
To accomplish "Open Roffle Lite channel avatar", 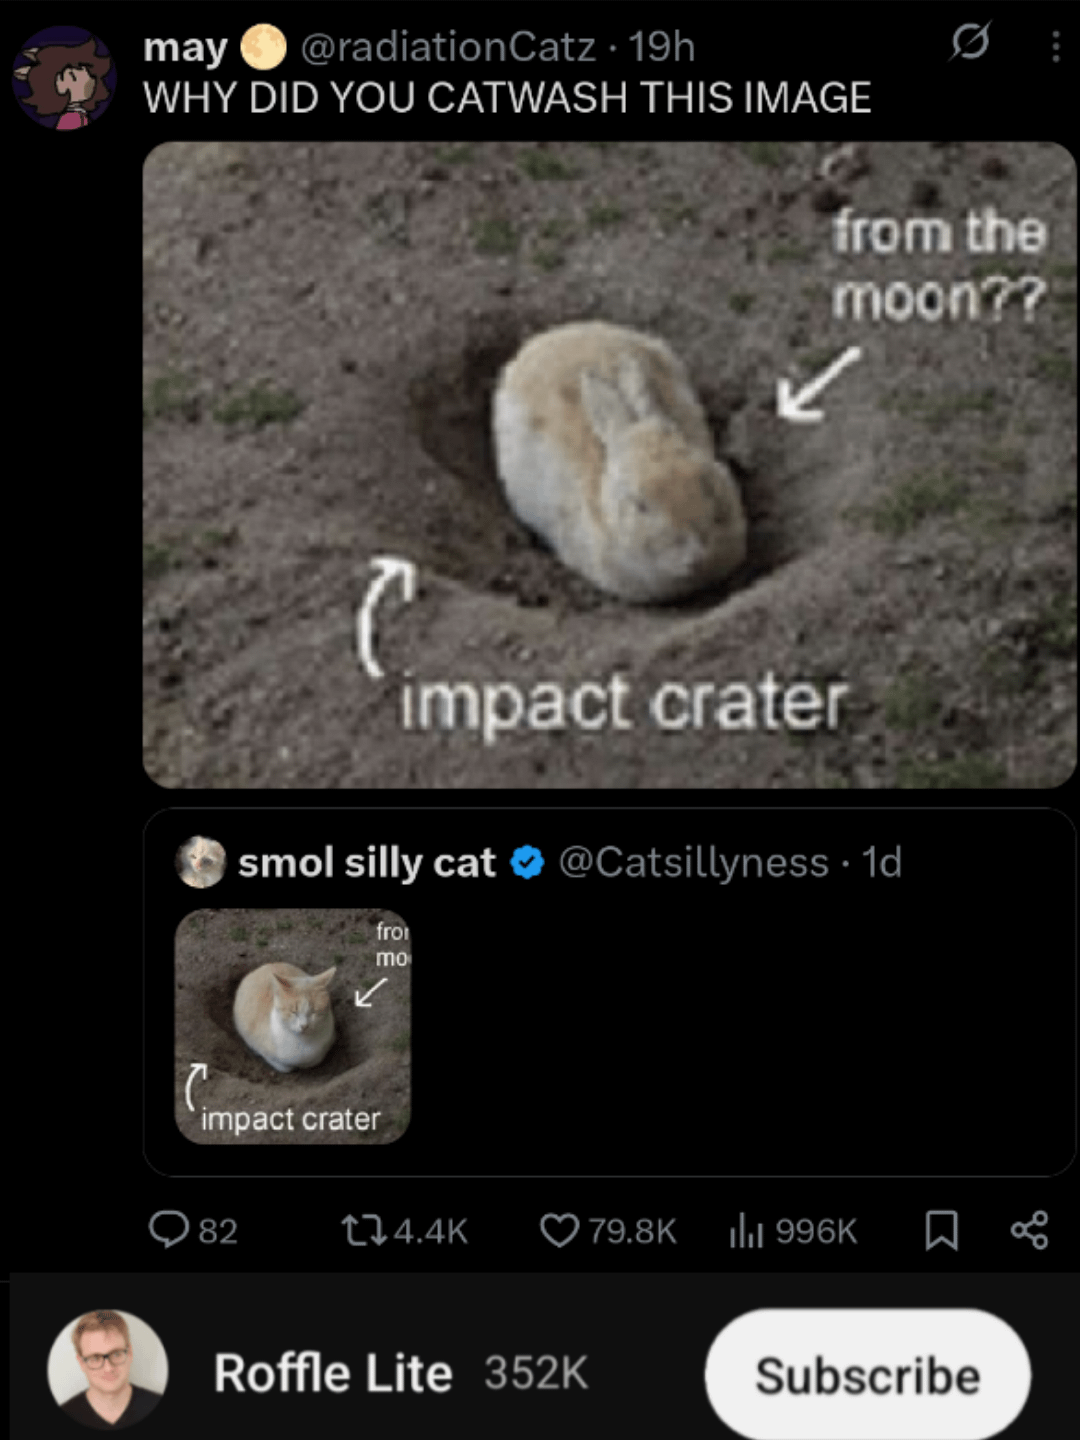I will (108, 1369).
